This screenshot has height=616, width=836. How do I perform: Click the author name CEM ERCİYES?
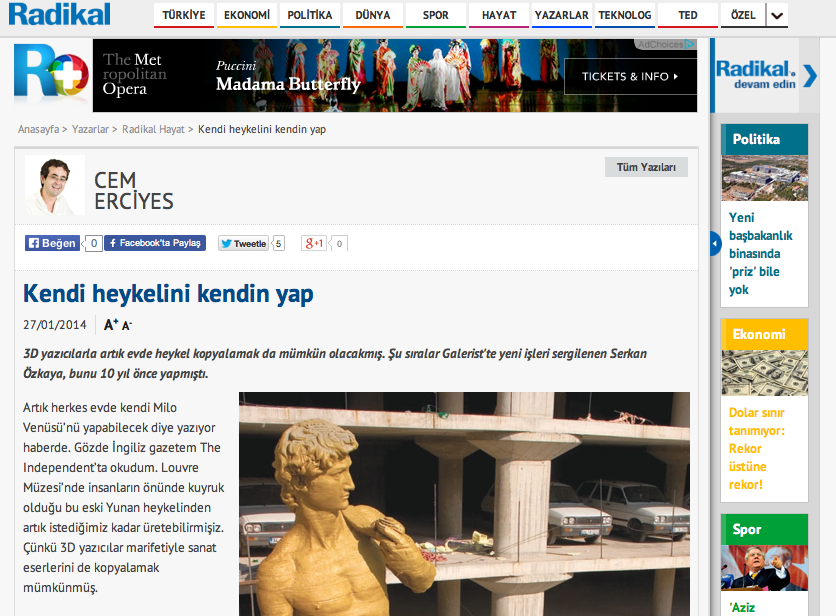pos(134,191)
